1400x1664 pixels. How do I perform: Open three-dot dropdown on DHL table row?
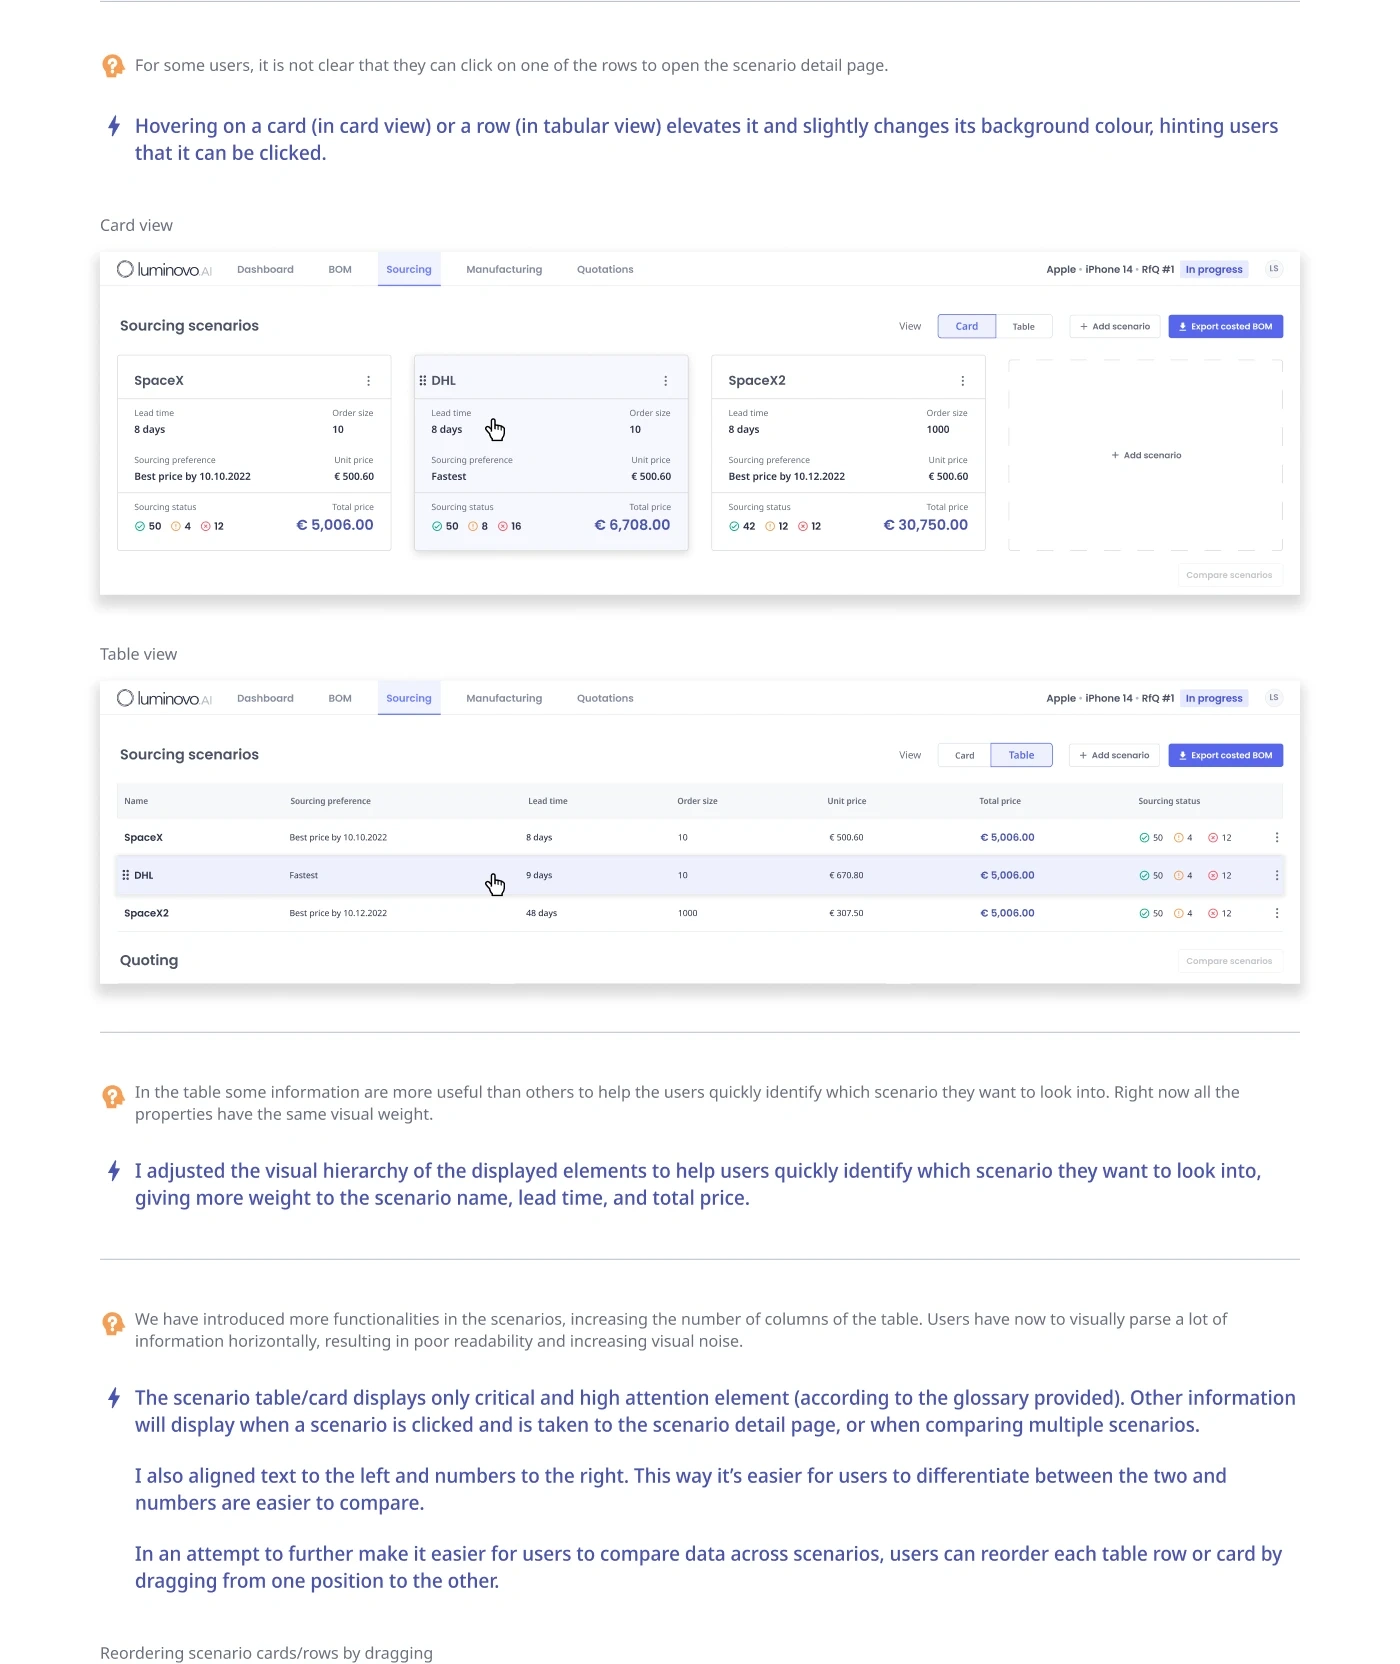click(1276, 876)
